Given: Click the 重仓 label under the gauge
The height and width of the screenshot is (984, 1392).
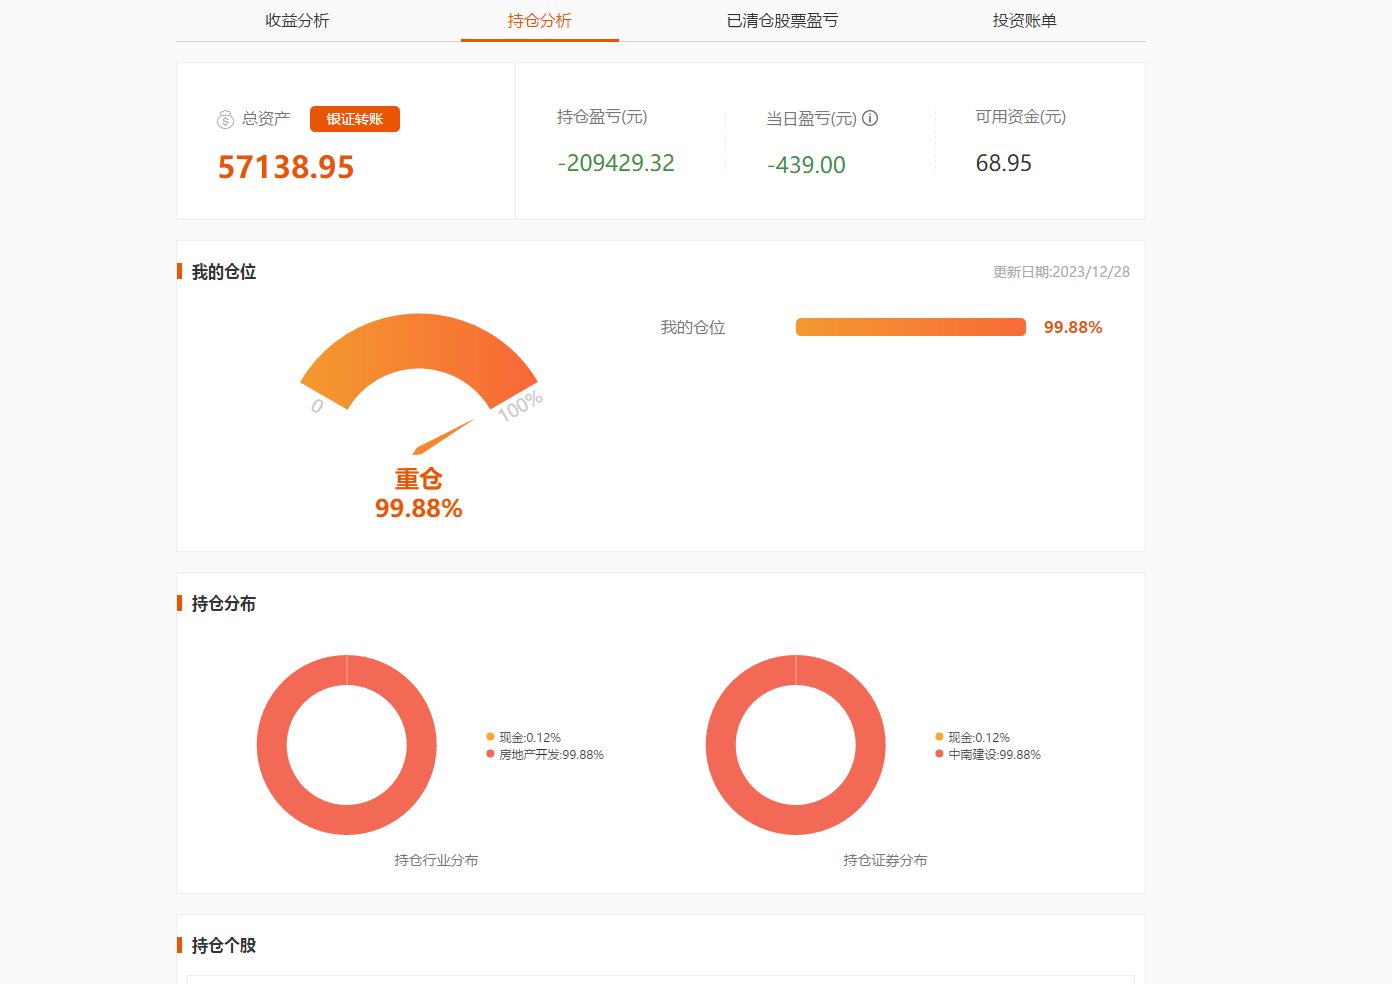Looking at the screenshot, I should tap(419, 479).
